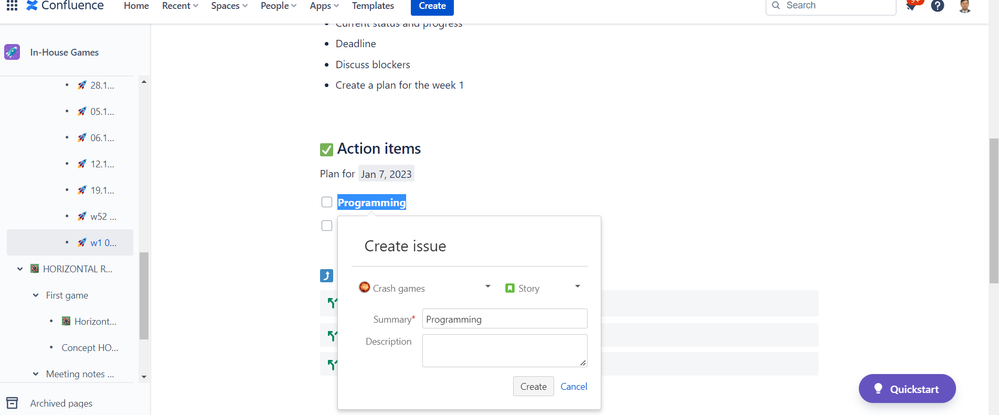Expand the Spaces menu

pyautogui.click(x=229, y=6)
